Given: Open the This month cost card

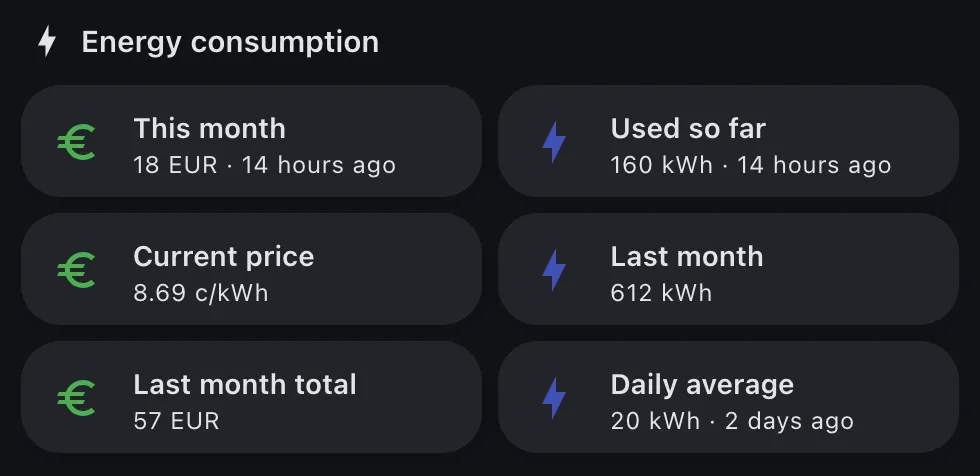Looking at the screenshot, I should coord(251,141).
